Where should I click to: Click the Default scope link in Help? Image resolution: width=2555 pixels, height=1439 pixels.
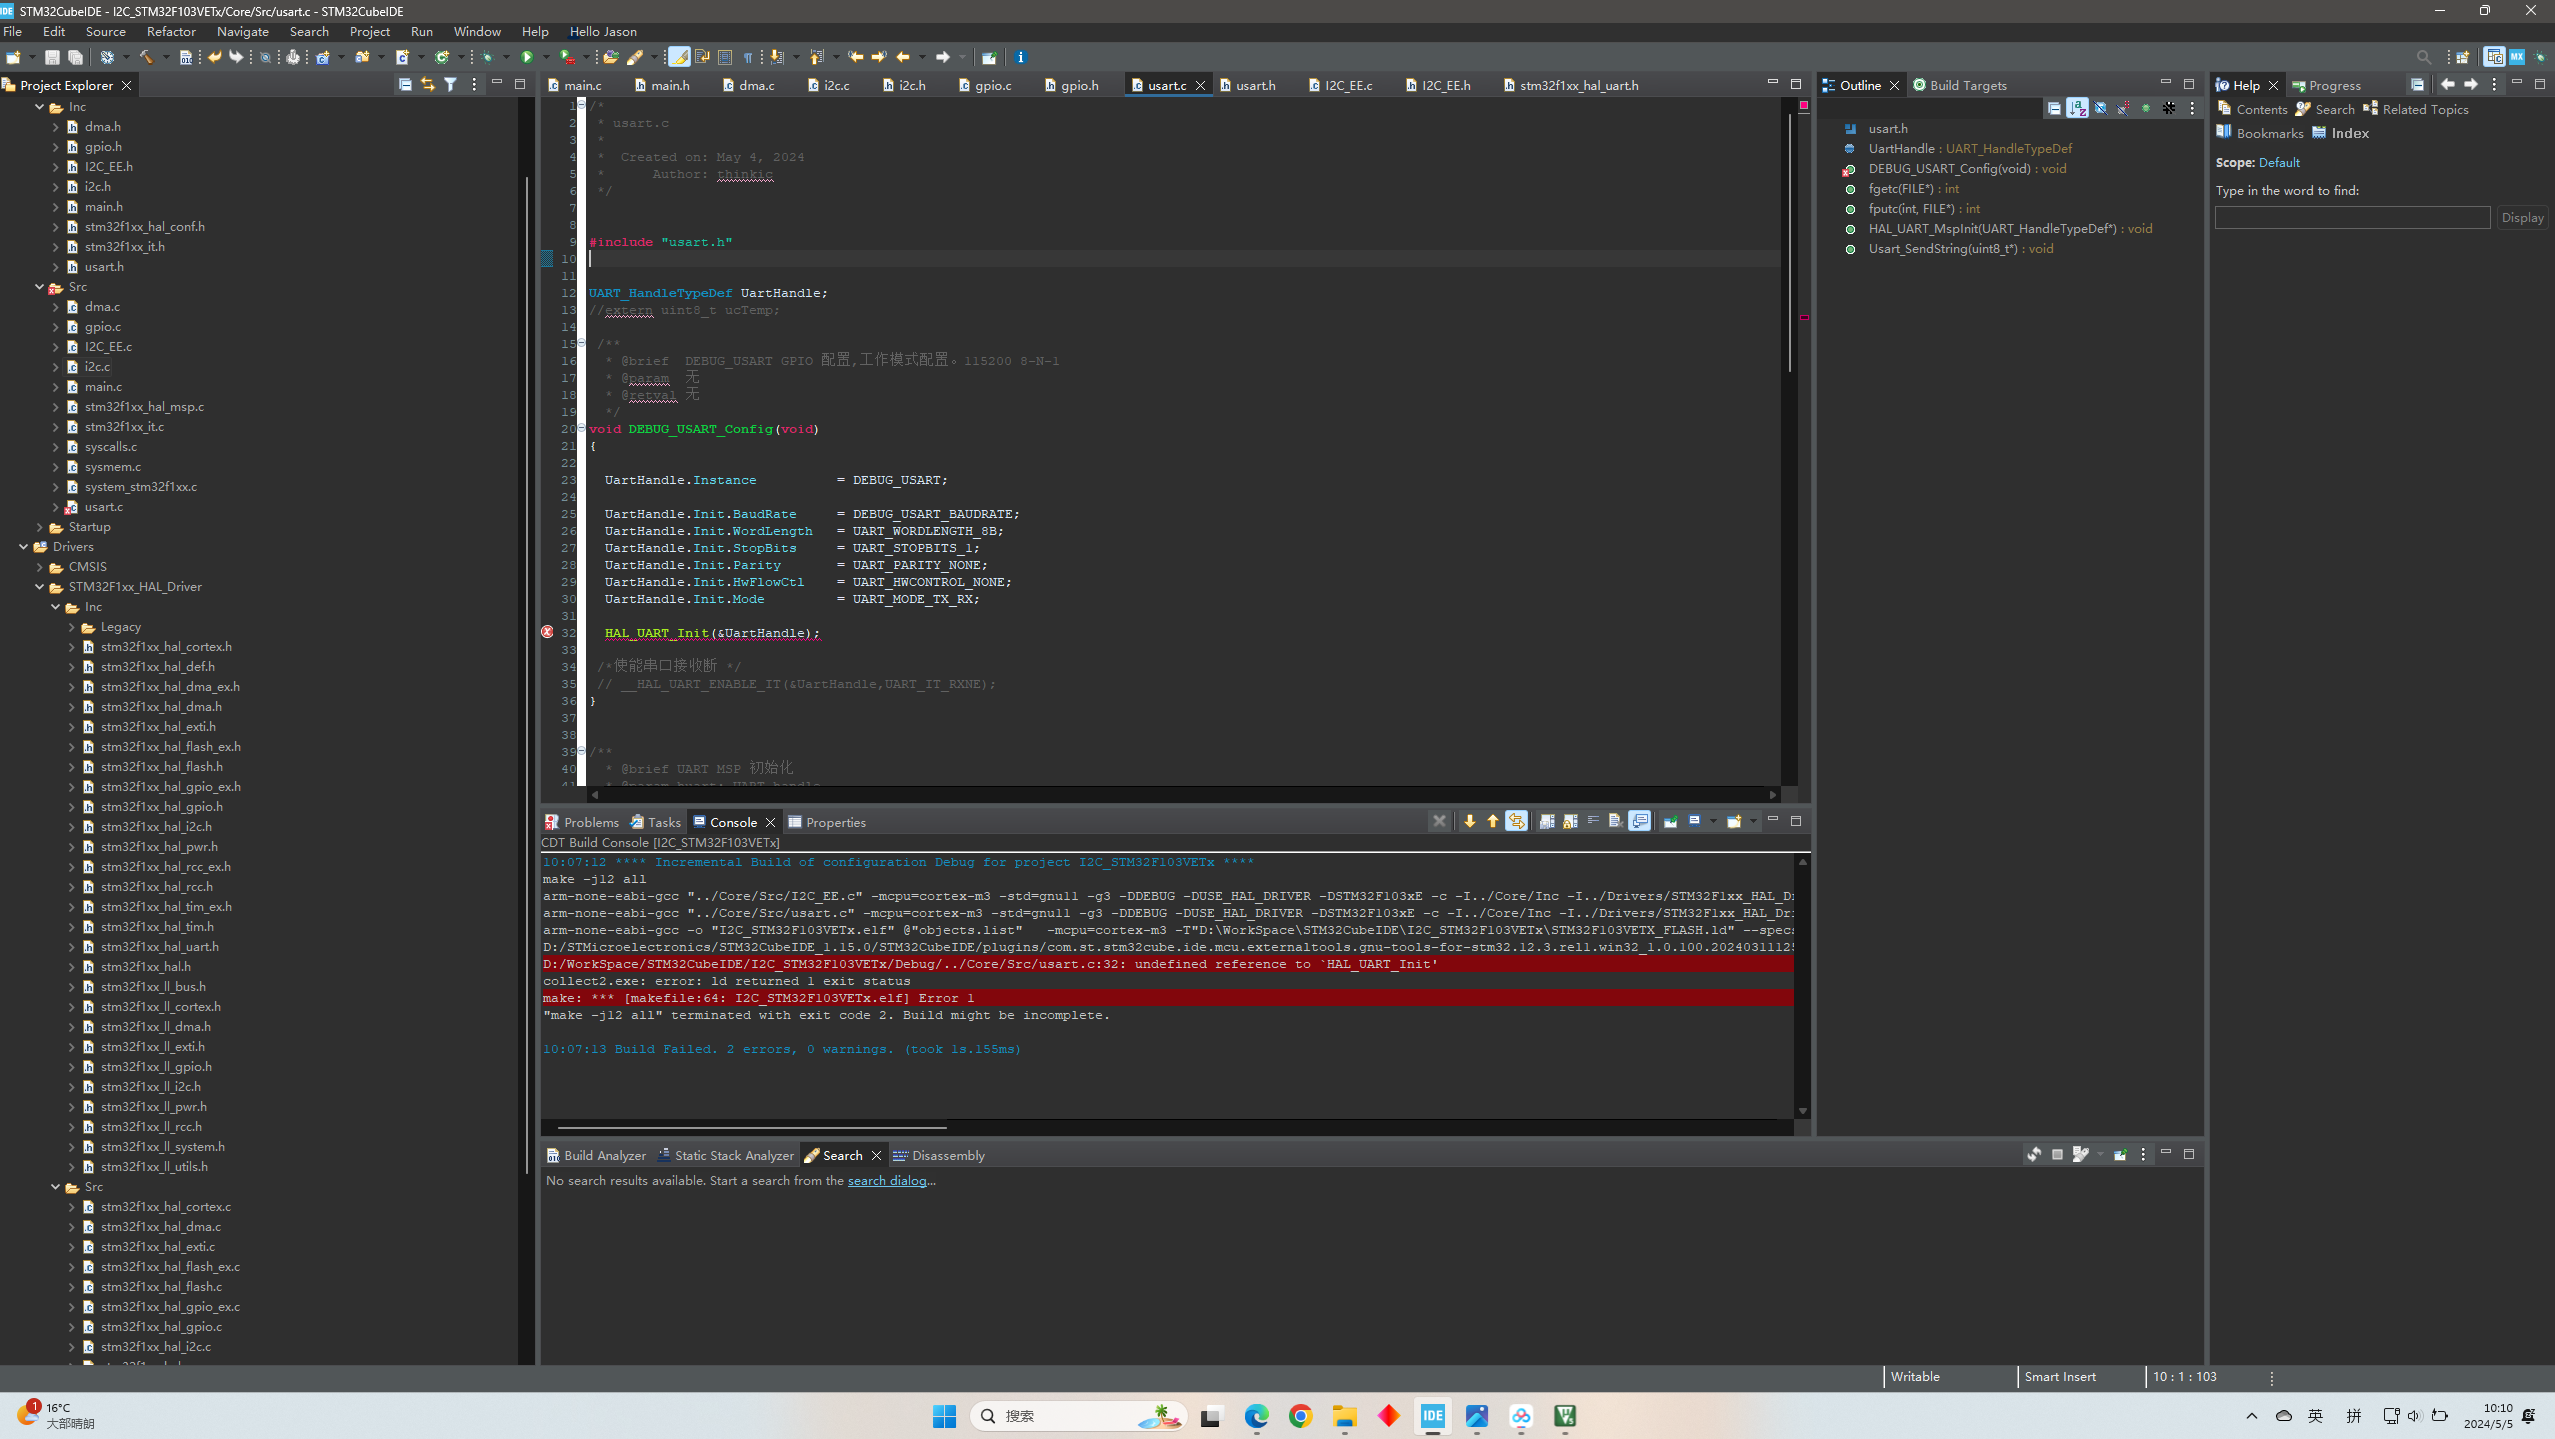(2279, 162)
